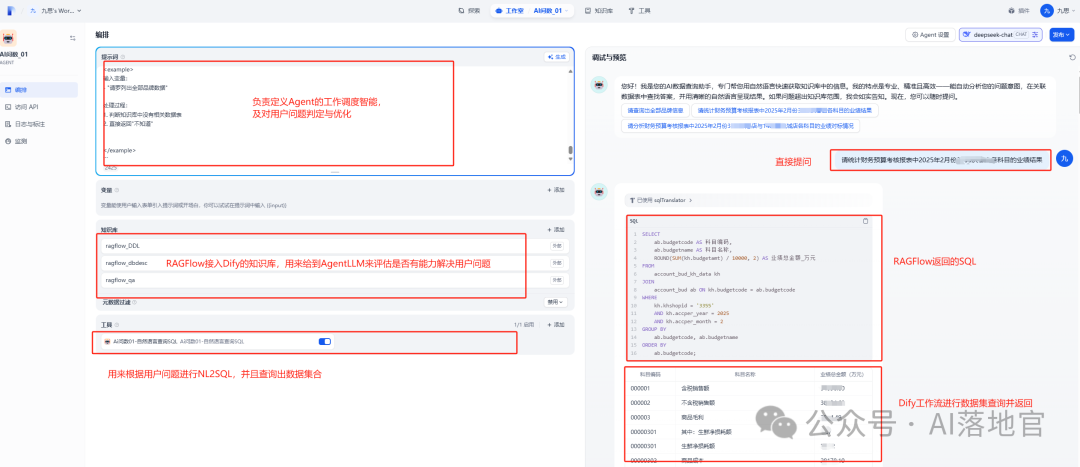Screen dimensions: 1080x467
Task: Click the help icon next to 元数据过滤
Action: click(x=135, y=302)
